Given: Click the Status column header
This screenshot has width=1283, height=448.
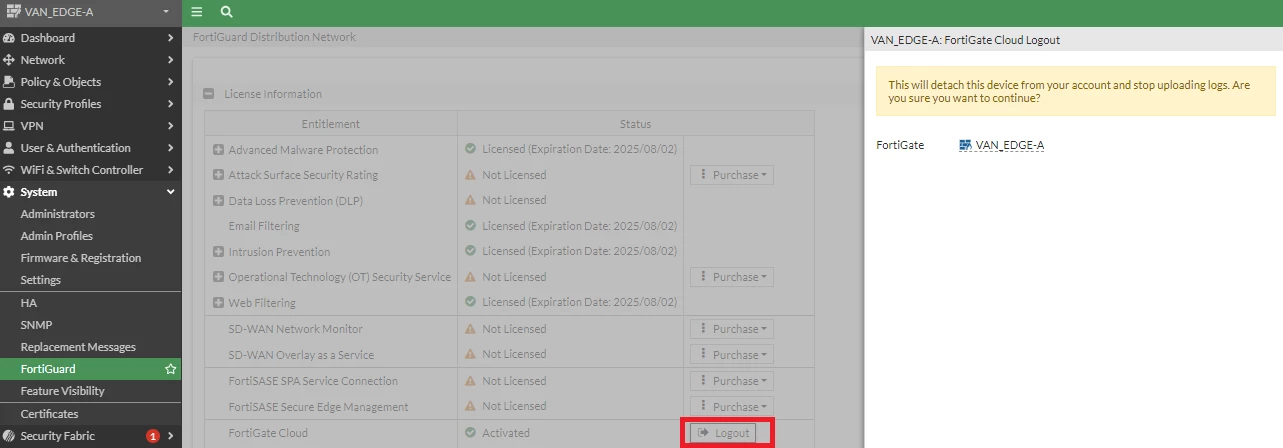Looking at the screenshot, I should tap(635, 124).
